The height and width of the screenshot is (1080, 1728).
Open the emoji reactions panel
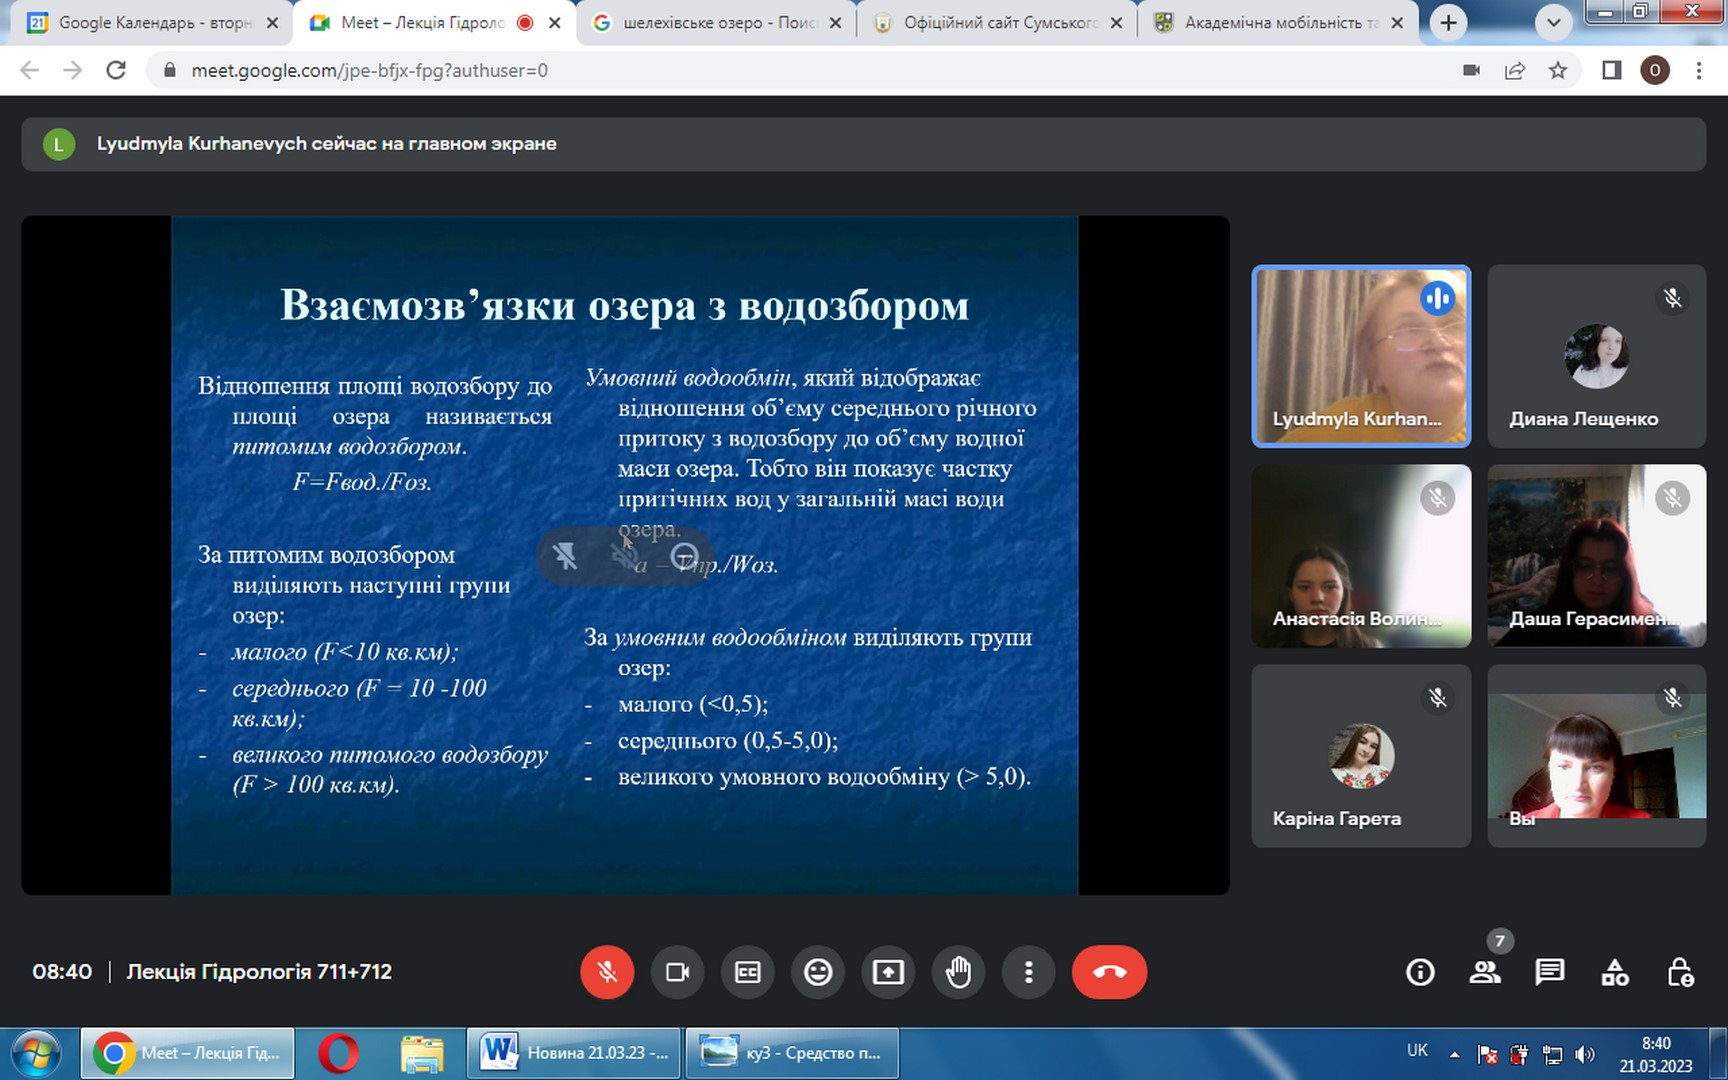point(818,972)
